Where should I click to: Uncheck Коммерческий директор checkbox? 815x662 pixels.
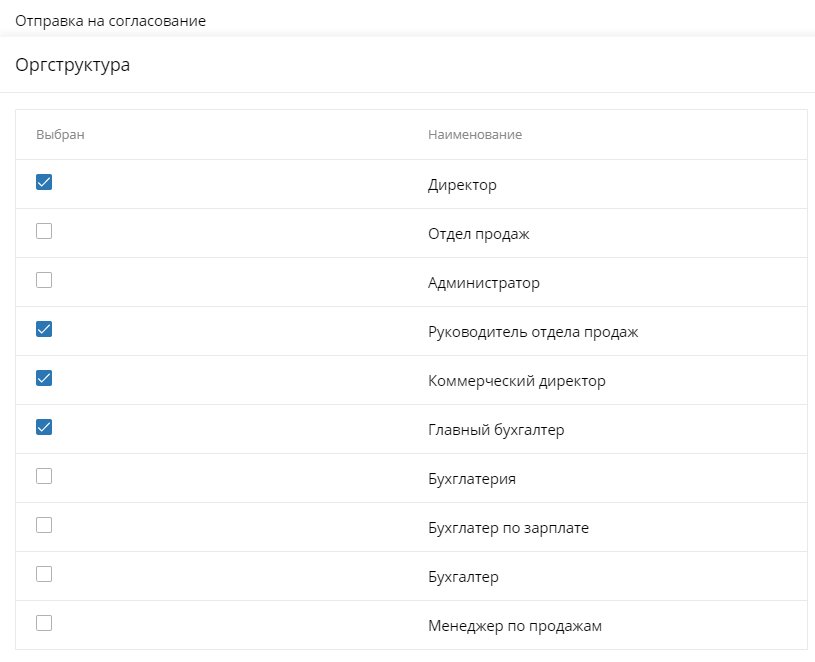(x=44, y=378)
